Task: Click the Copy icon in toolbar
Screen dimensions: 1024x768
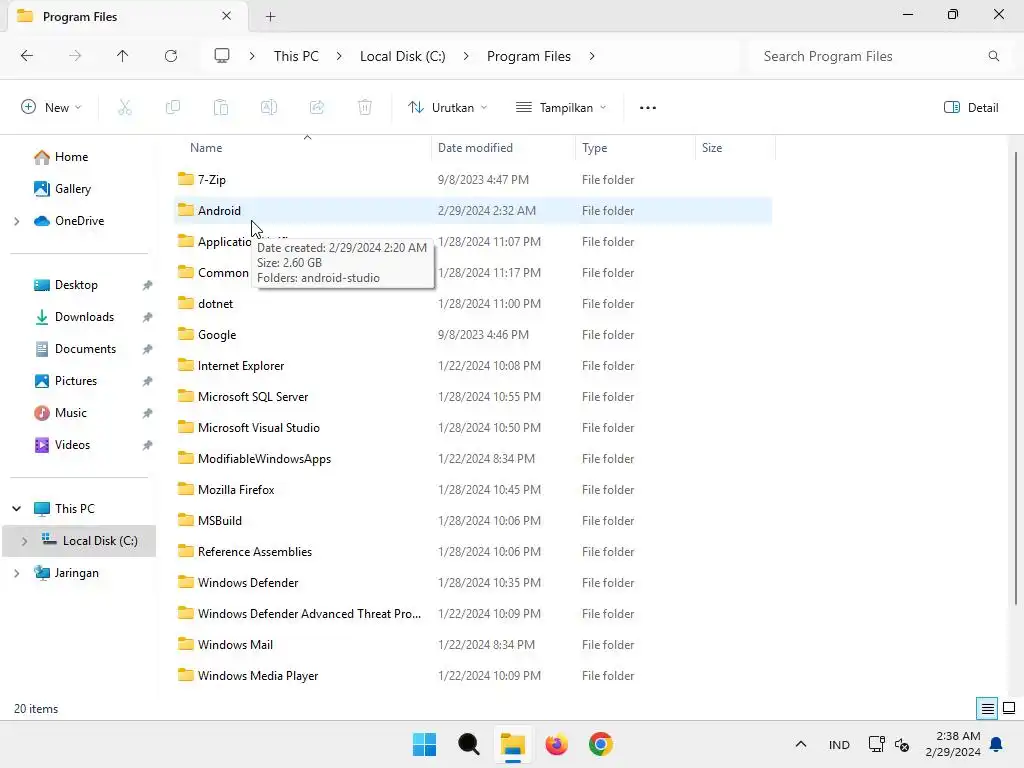Action: click(x=173, y=107)
